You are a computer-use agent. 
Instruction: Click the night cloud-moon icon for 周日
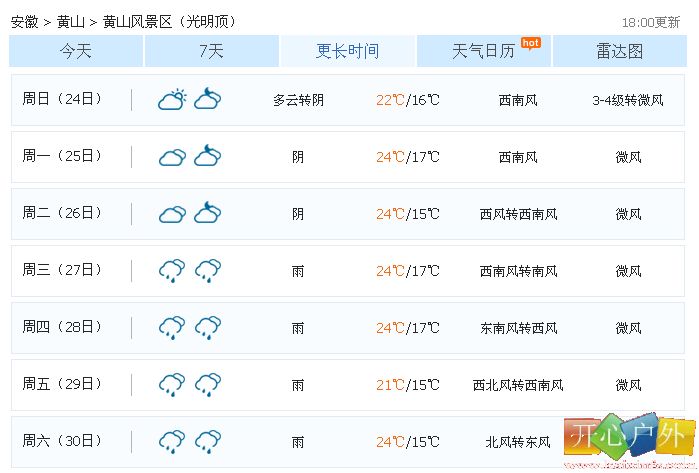point(208,99)
